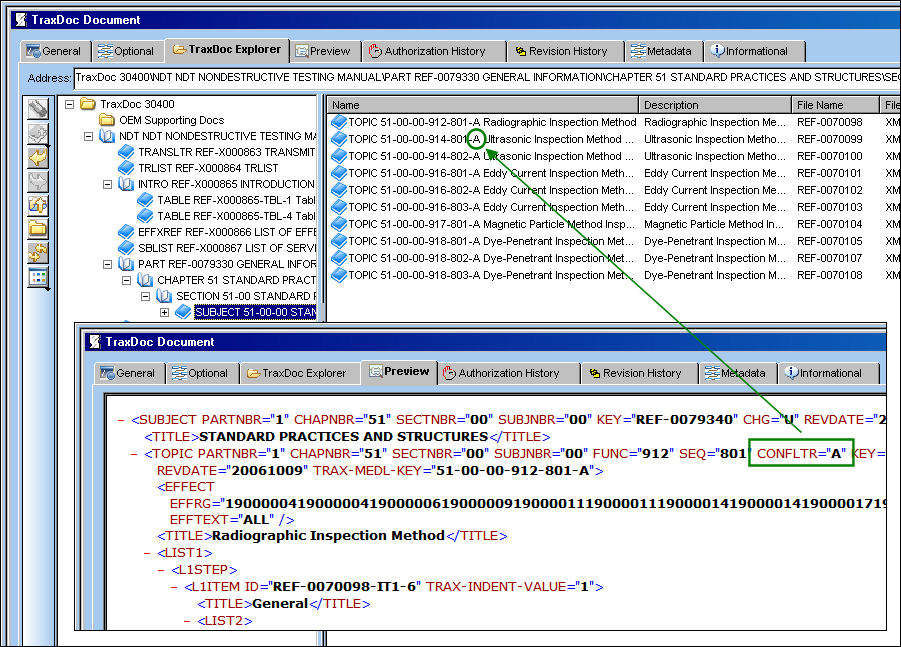Click the book icon beside TRLIST REF-X000864

pyautogui.click(x=126, y=168)
